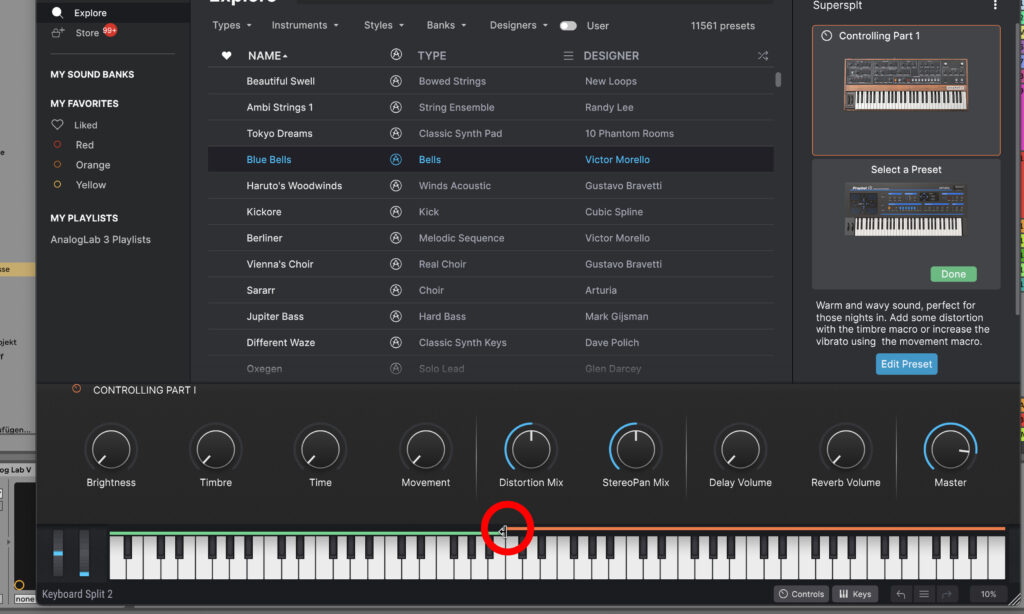Open the history list icon in the bottom bar

(x=923, y=594)
